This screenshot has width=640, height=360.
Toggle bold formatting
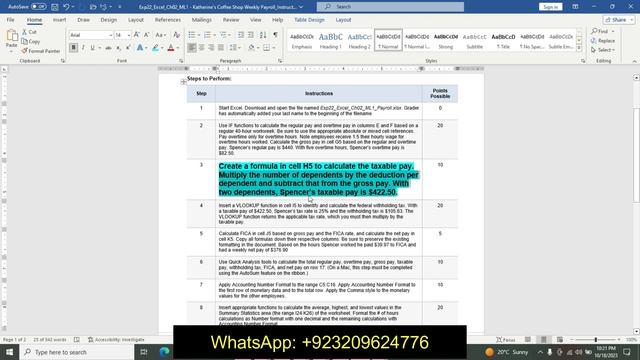(x=73, y=48)
